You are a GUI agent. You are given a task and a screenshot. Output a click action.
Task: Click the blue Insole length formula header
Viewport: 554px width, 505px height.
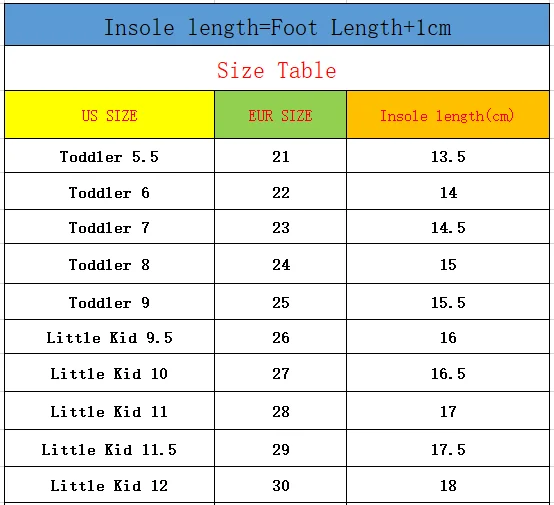pyautogui.click(x=277, y=25)
